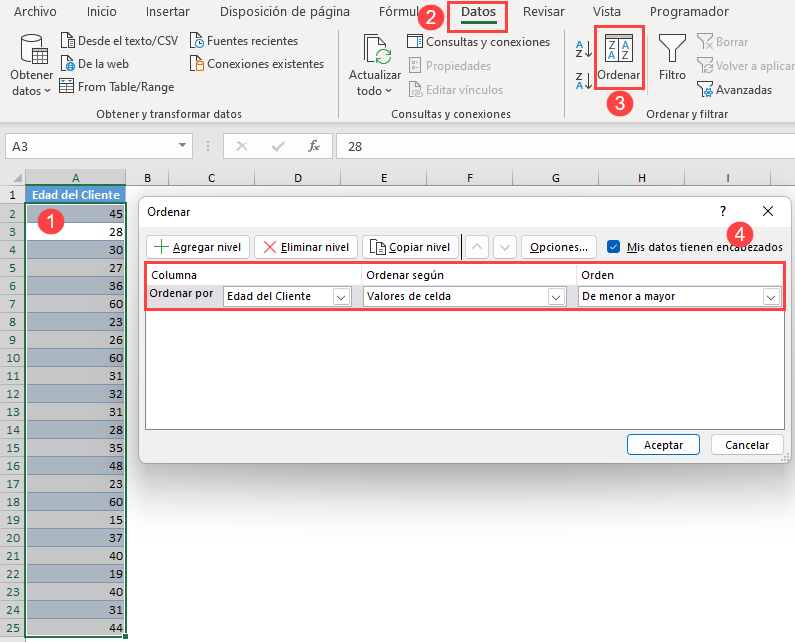Switch to Disposición de página tab
The height and width of the screenshot is (642, 795).
pos(284,12)
